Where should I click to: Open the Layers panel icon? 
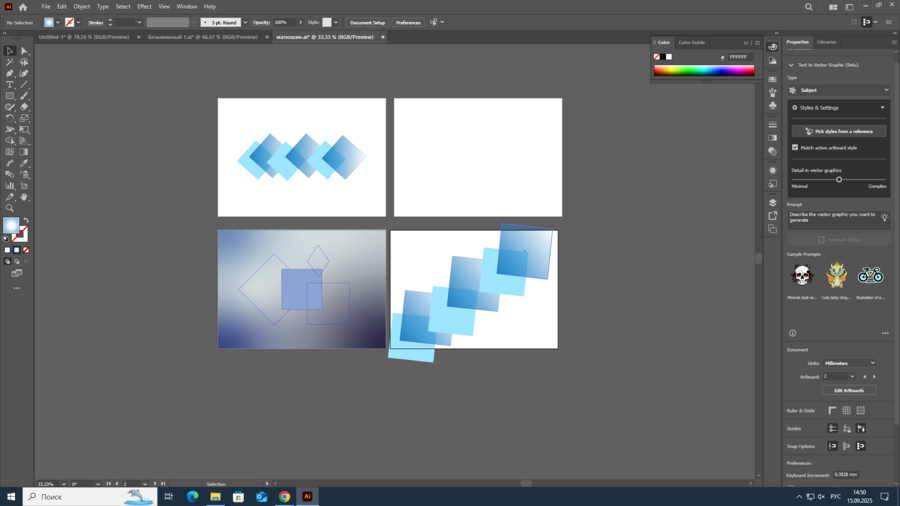(x=773, y=203)
